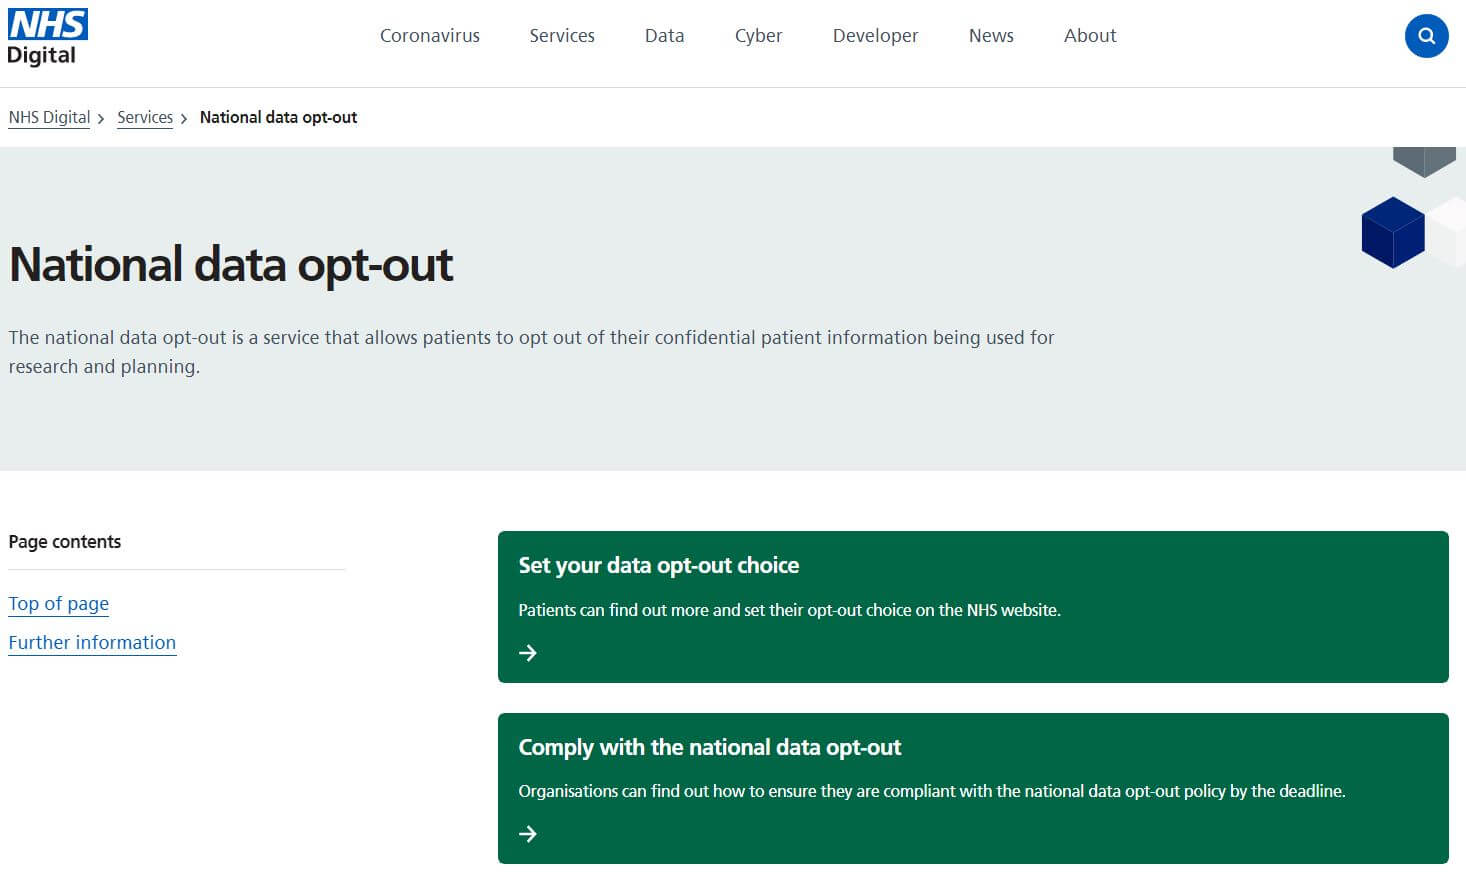Jump to Further information section
Viewport: 1466px width, 877px height.
coord(92,642)
